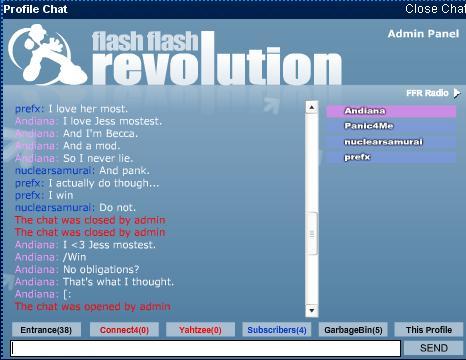Click the chat scrollbar thumb handle

312,234
